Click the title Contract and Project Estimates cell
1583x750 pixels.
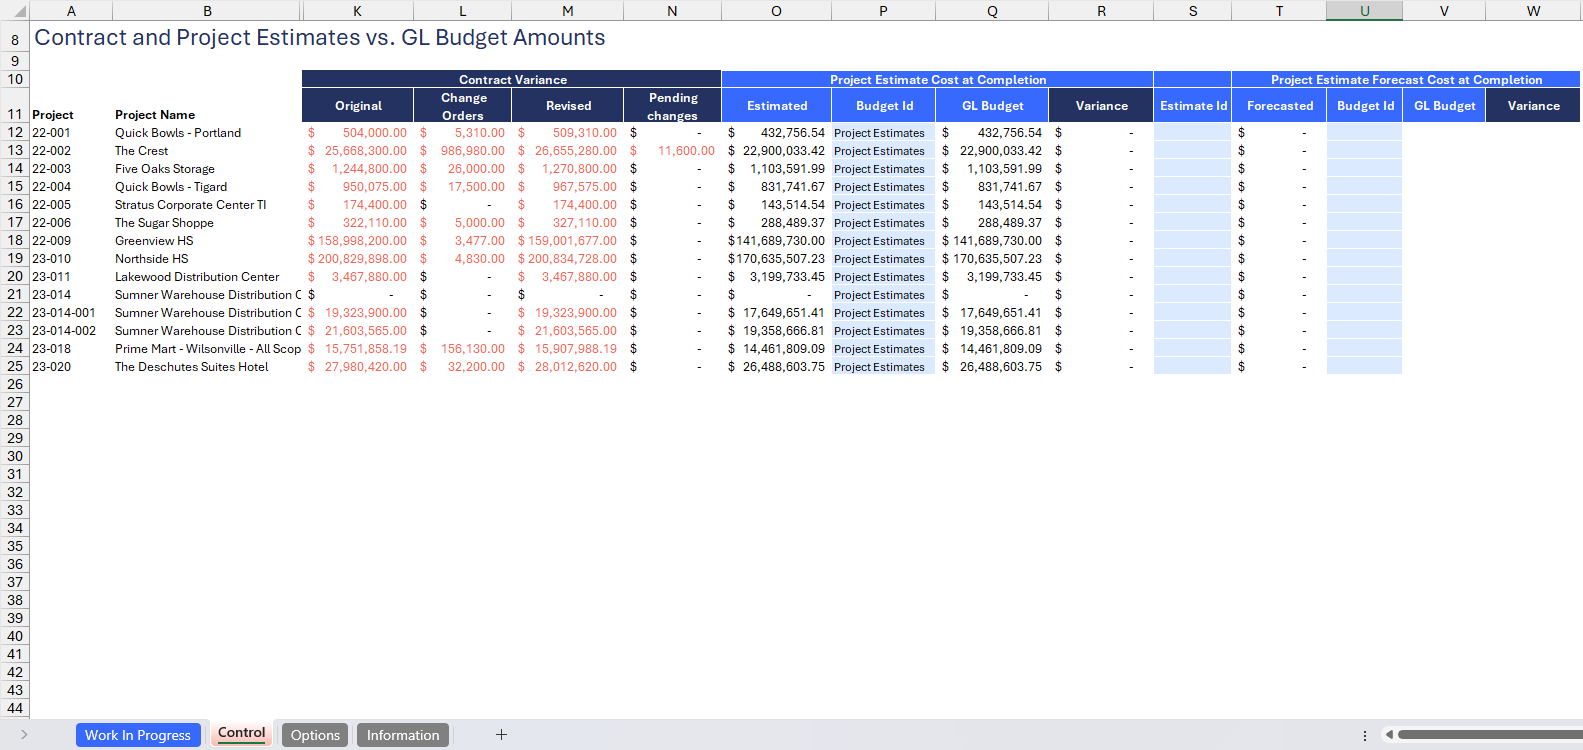tap(320, 37)
